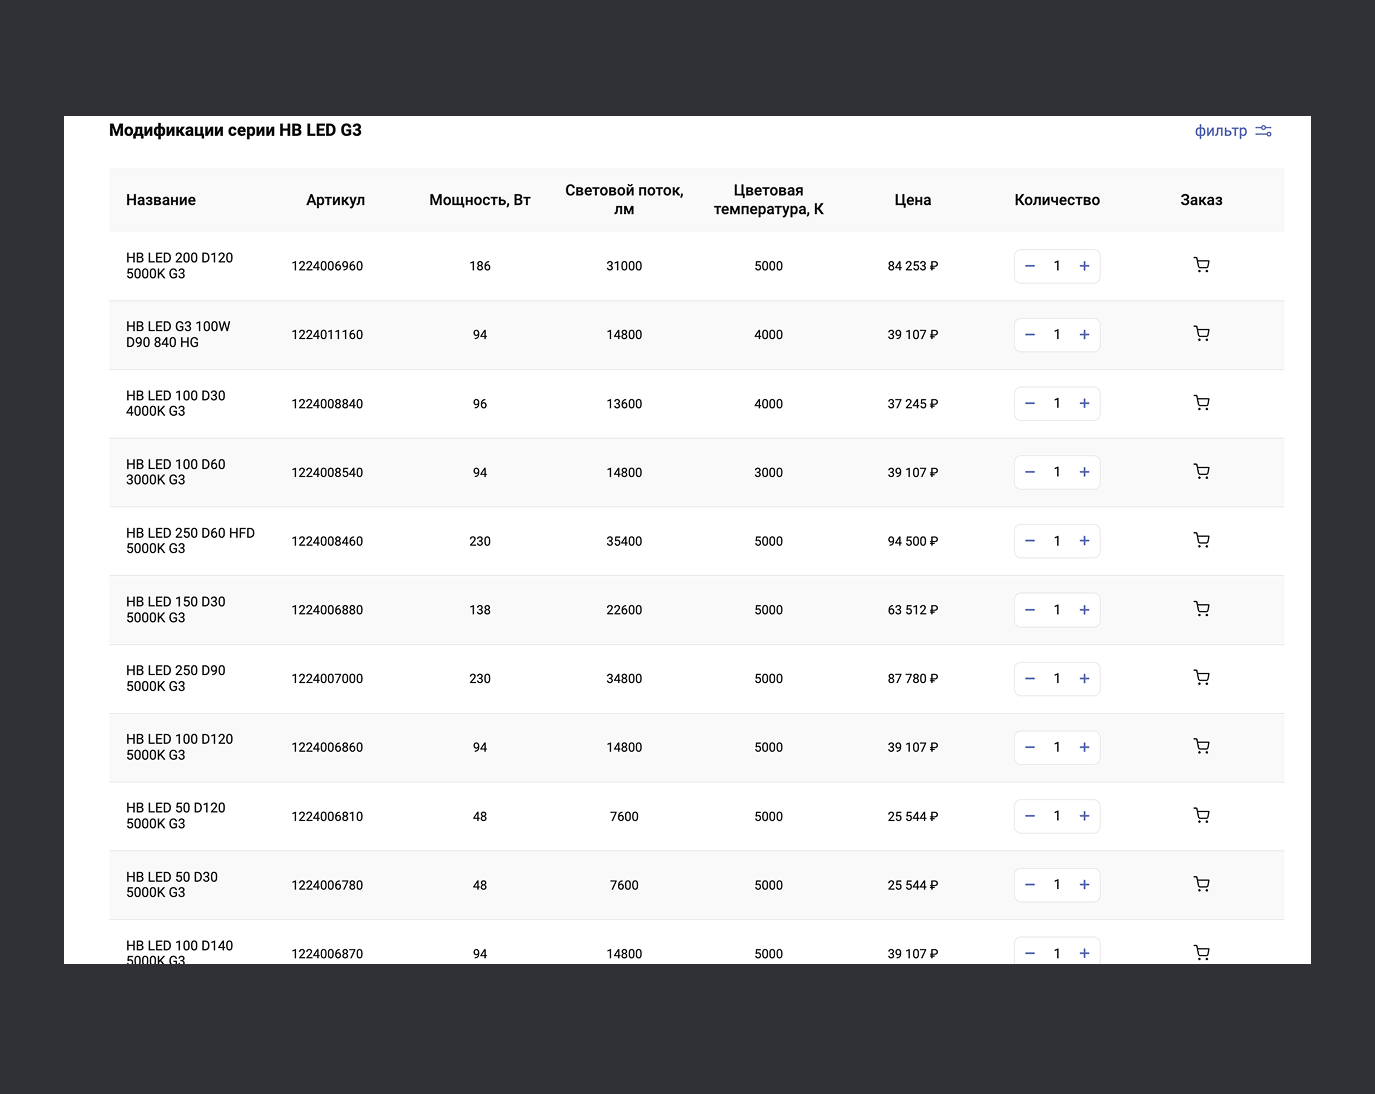Decrease quantity for article 1224006860

[x=1030, y=747]
